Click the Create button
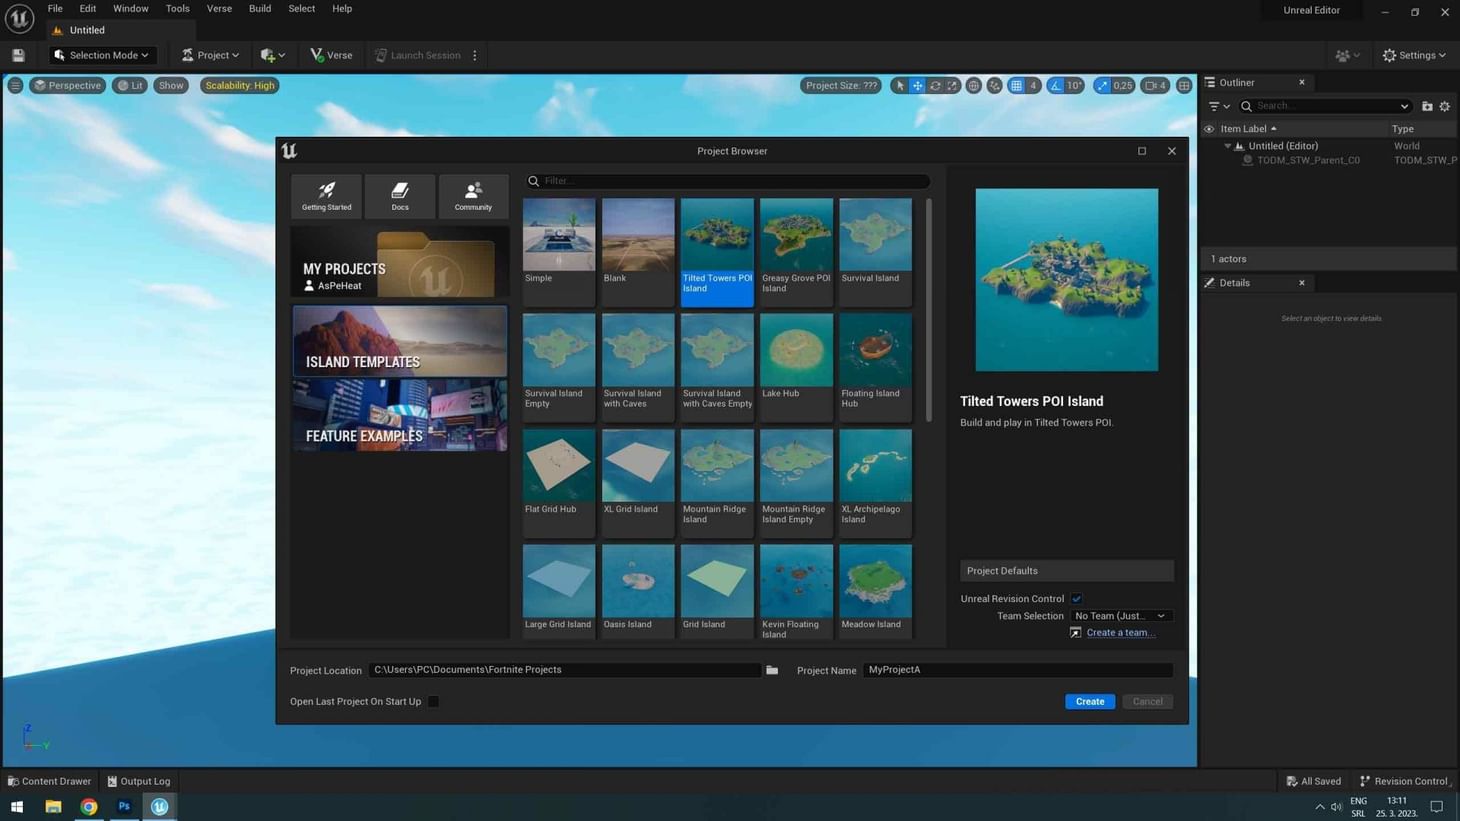 (1089, 702)
